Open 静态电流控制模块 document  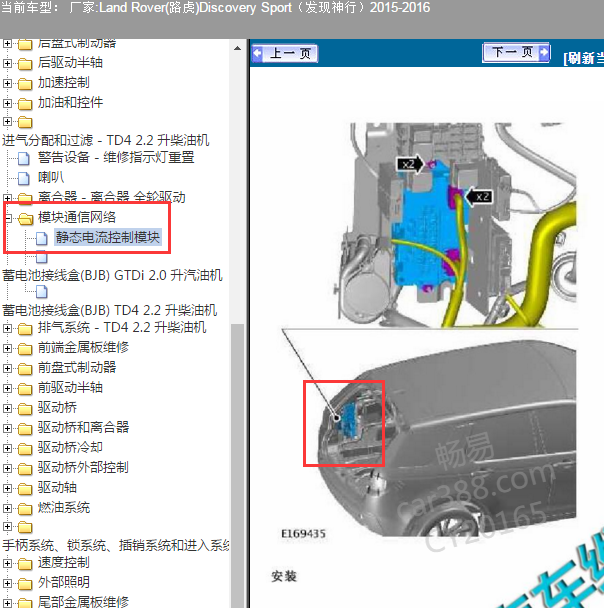click(107, 237)
